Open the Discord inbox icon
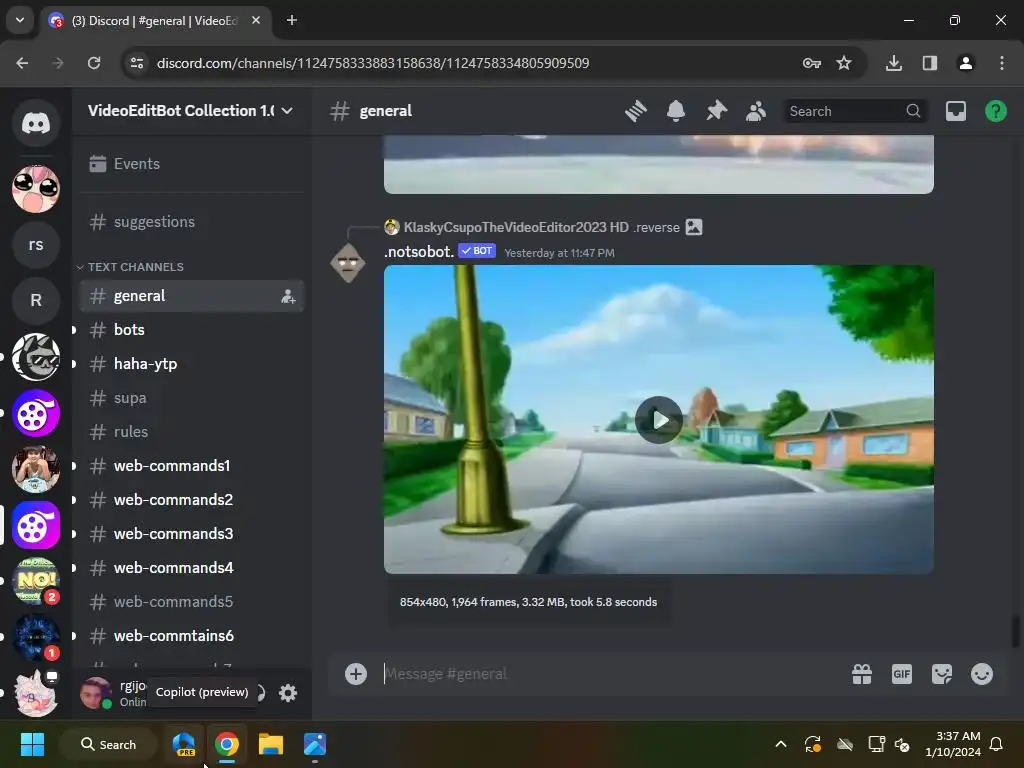The height and width of the screenshot is (768, 1024). click(x=956, y=111)
